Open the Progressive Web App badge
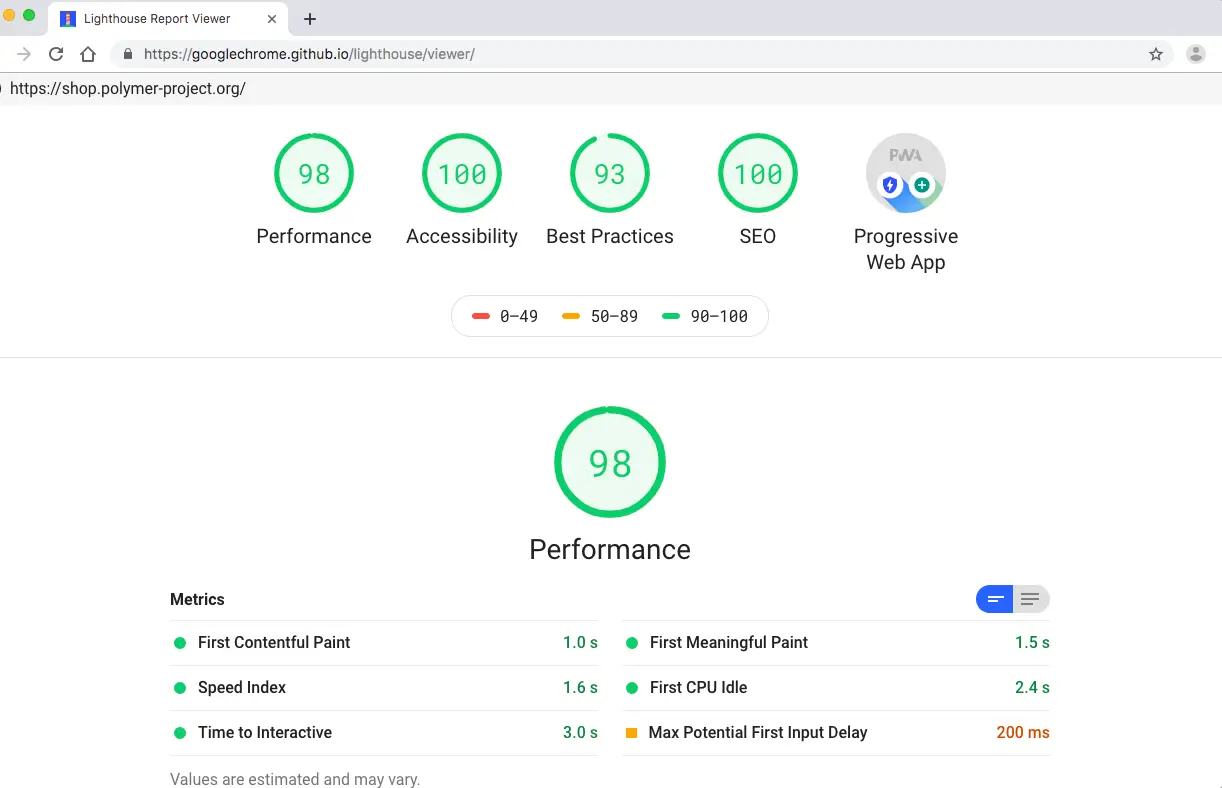The width and height of the screenshot is (1222, 788). point(906,174)
